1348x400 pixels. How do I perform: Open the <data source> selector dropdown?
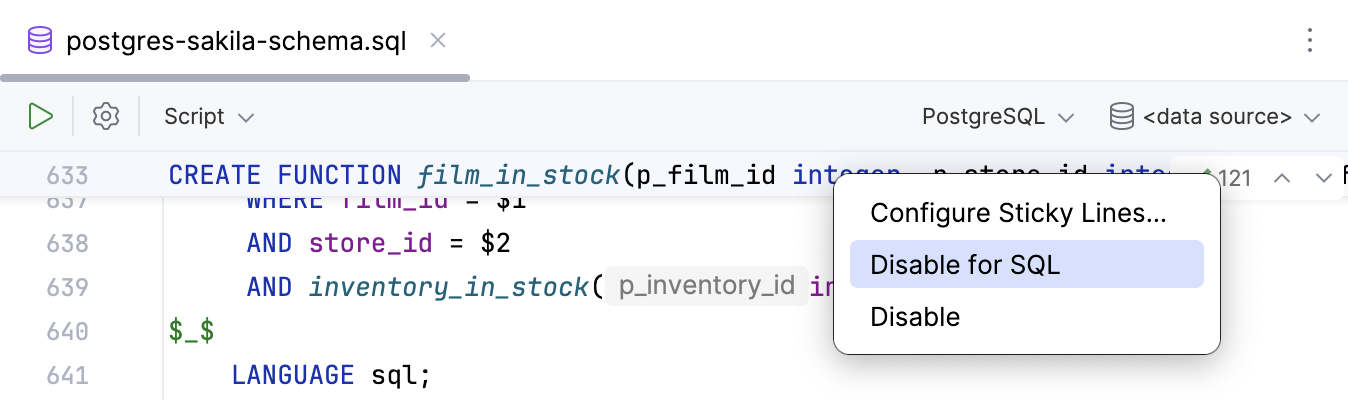tap(1230, 117)
